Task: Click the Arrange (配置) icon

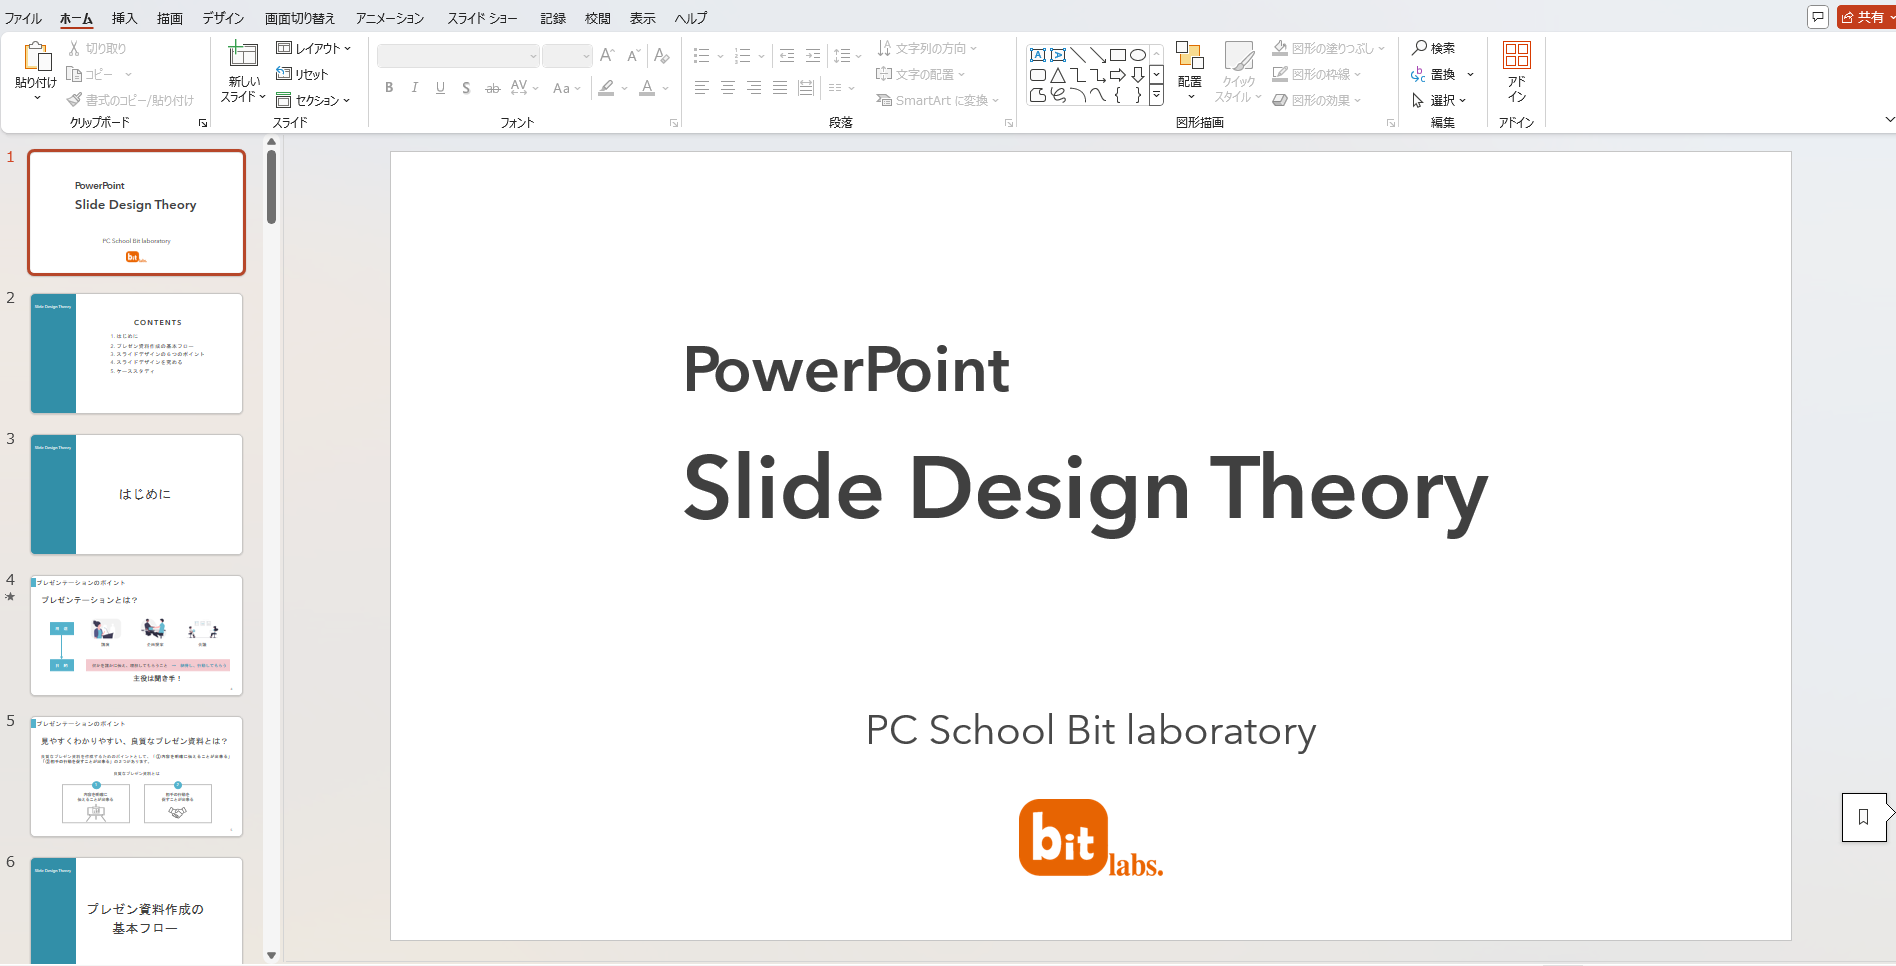Action: tap(1189, 56)
